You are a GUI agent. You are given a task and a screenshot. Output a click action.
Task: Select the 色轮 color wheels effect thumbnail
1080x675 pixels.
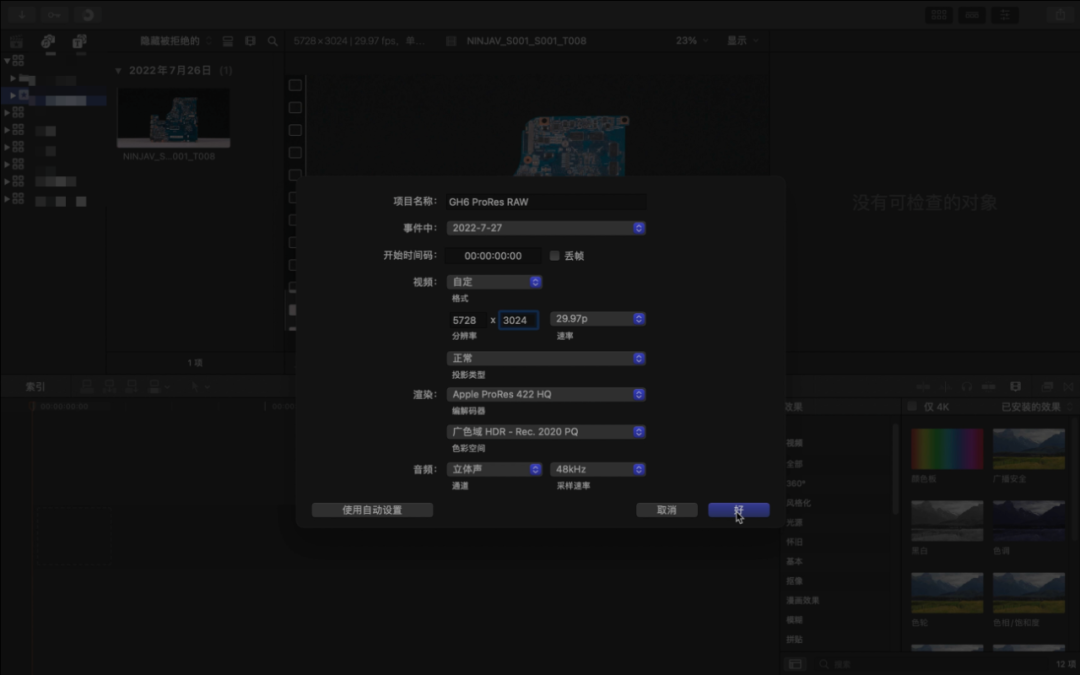point(947,592)
